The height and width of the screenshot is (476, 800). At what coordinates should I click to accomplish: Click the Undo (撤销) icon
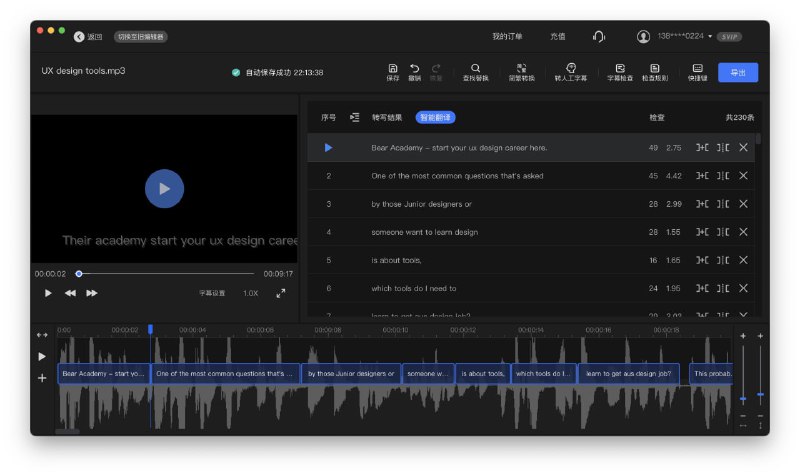point(414,71)
